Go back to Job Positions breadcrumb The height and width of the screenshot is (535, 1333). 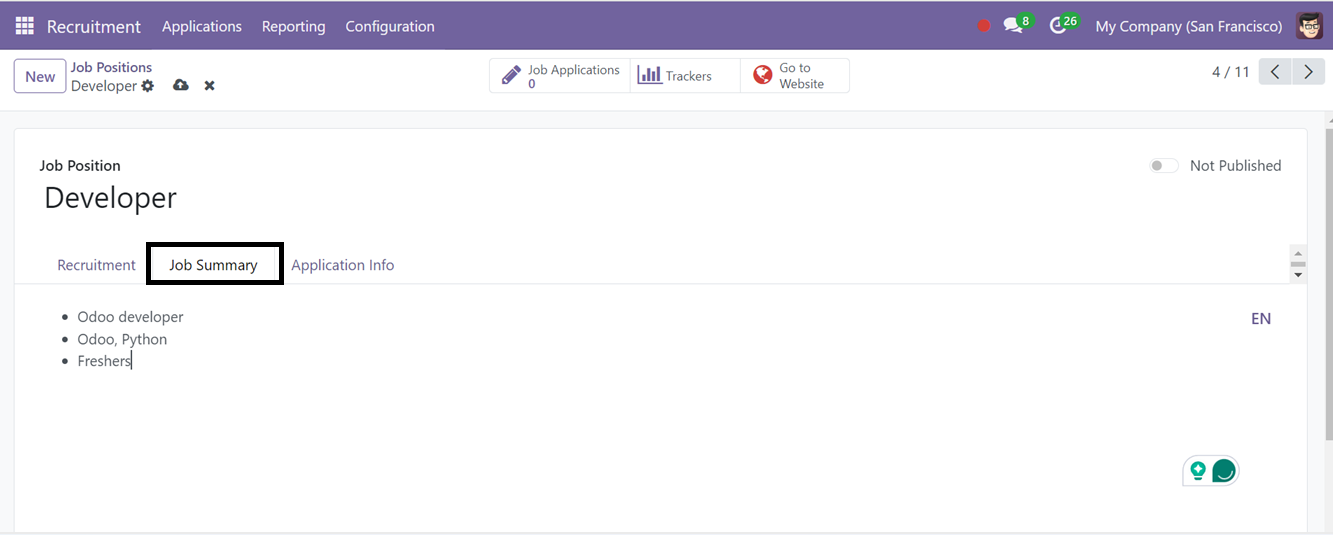111,67
